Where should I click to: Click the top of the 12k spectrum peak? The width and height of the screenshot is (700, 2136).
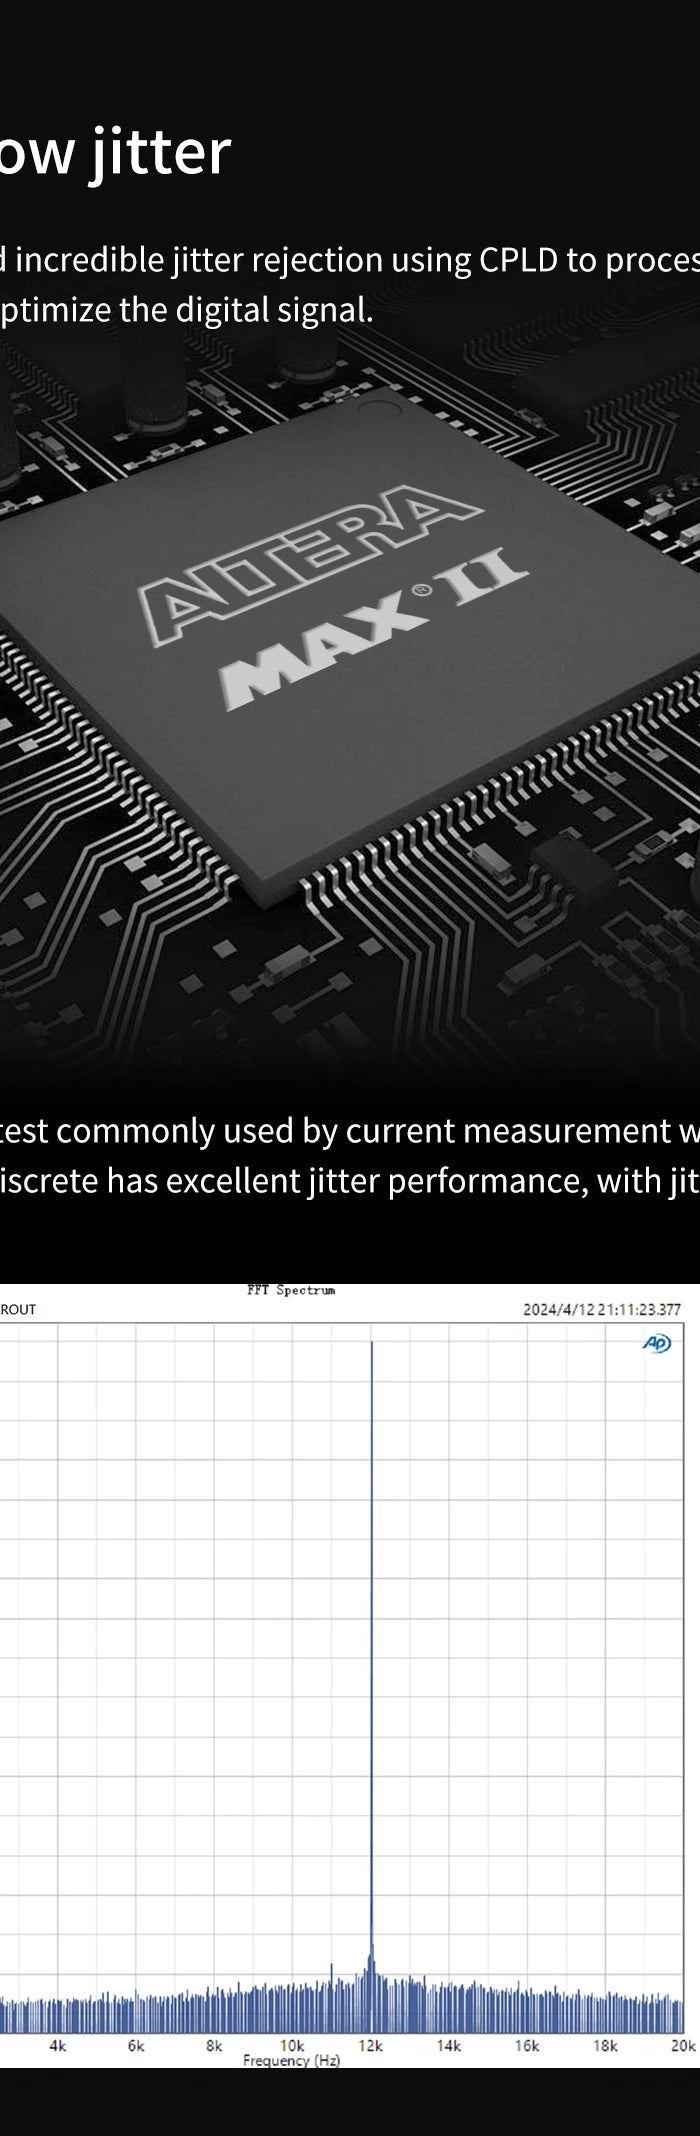tap(371, 1345)
